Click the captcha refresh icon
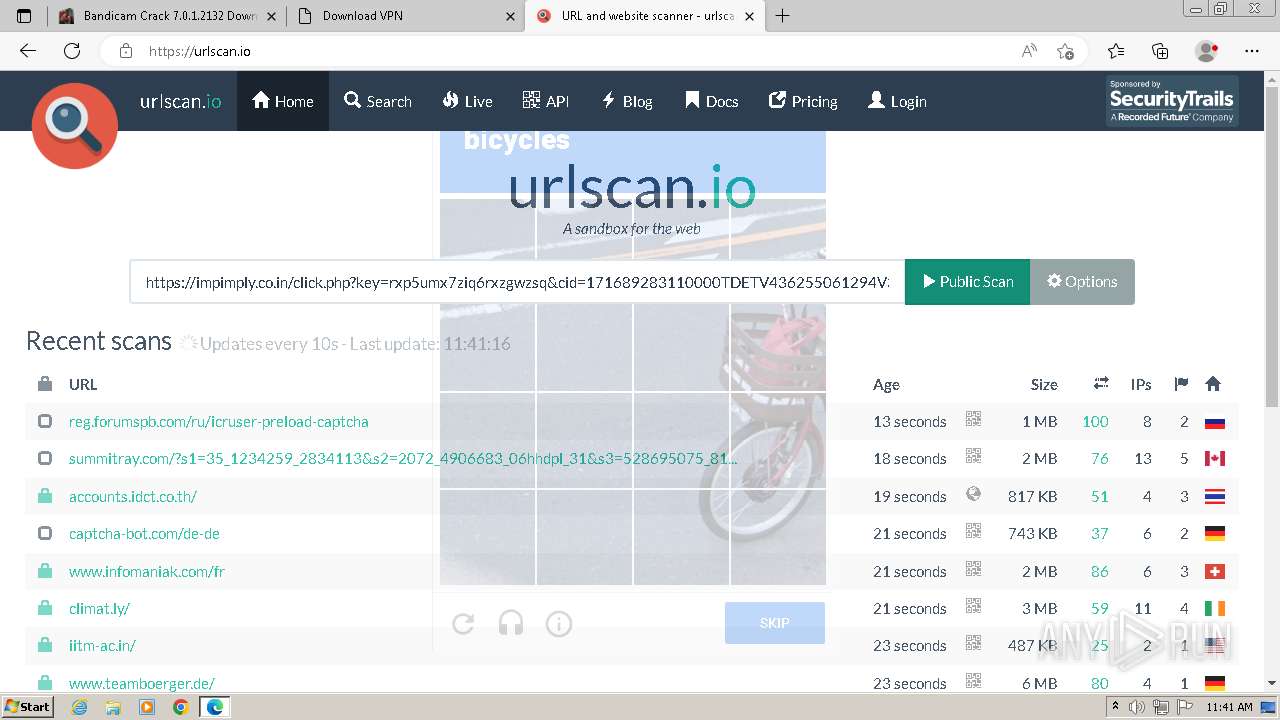Viewport: 1280px width, 720px height. point(463,624)
